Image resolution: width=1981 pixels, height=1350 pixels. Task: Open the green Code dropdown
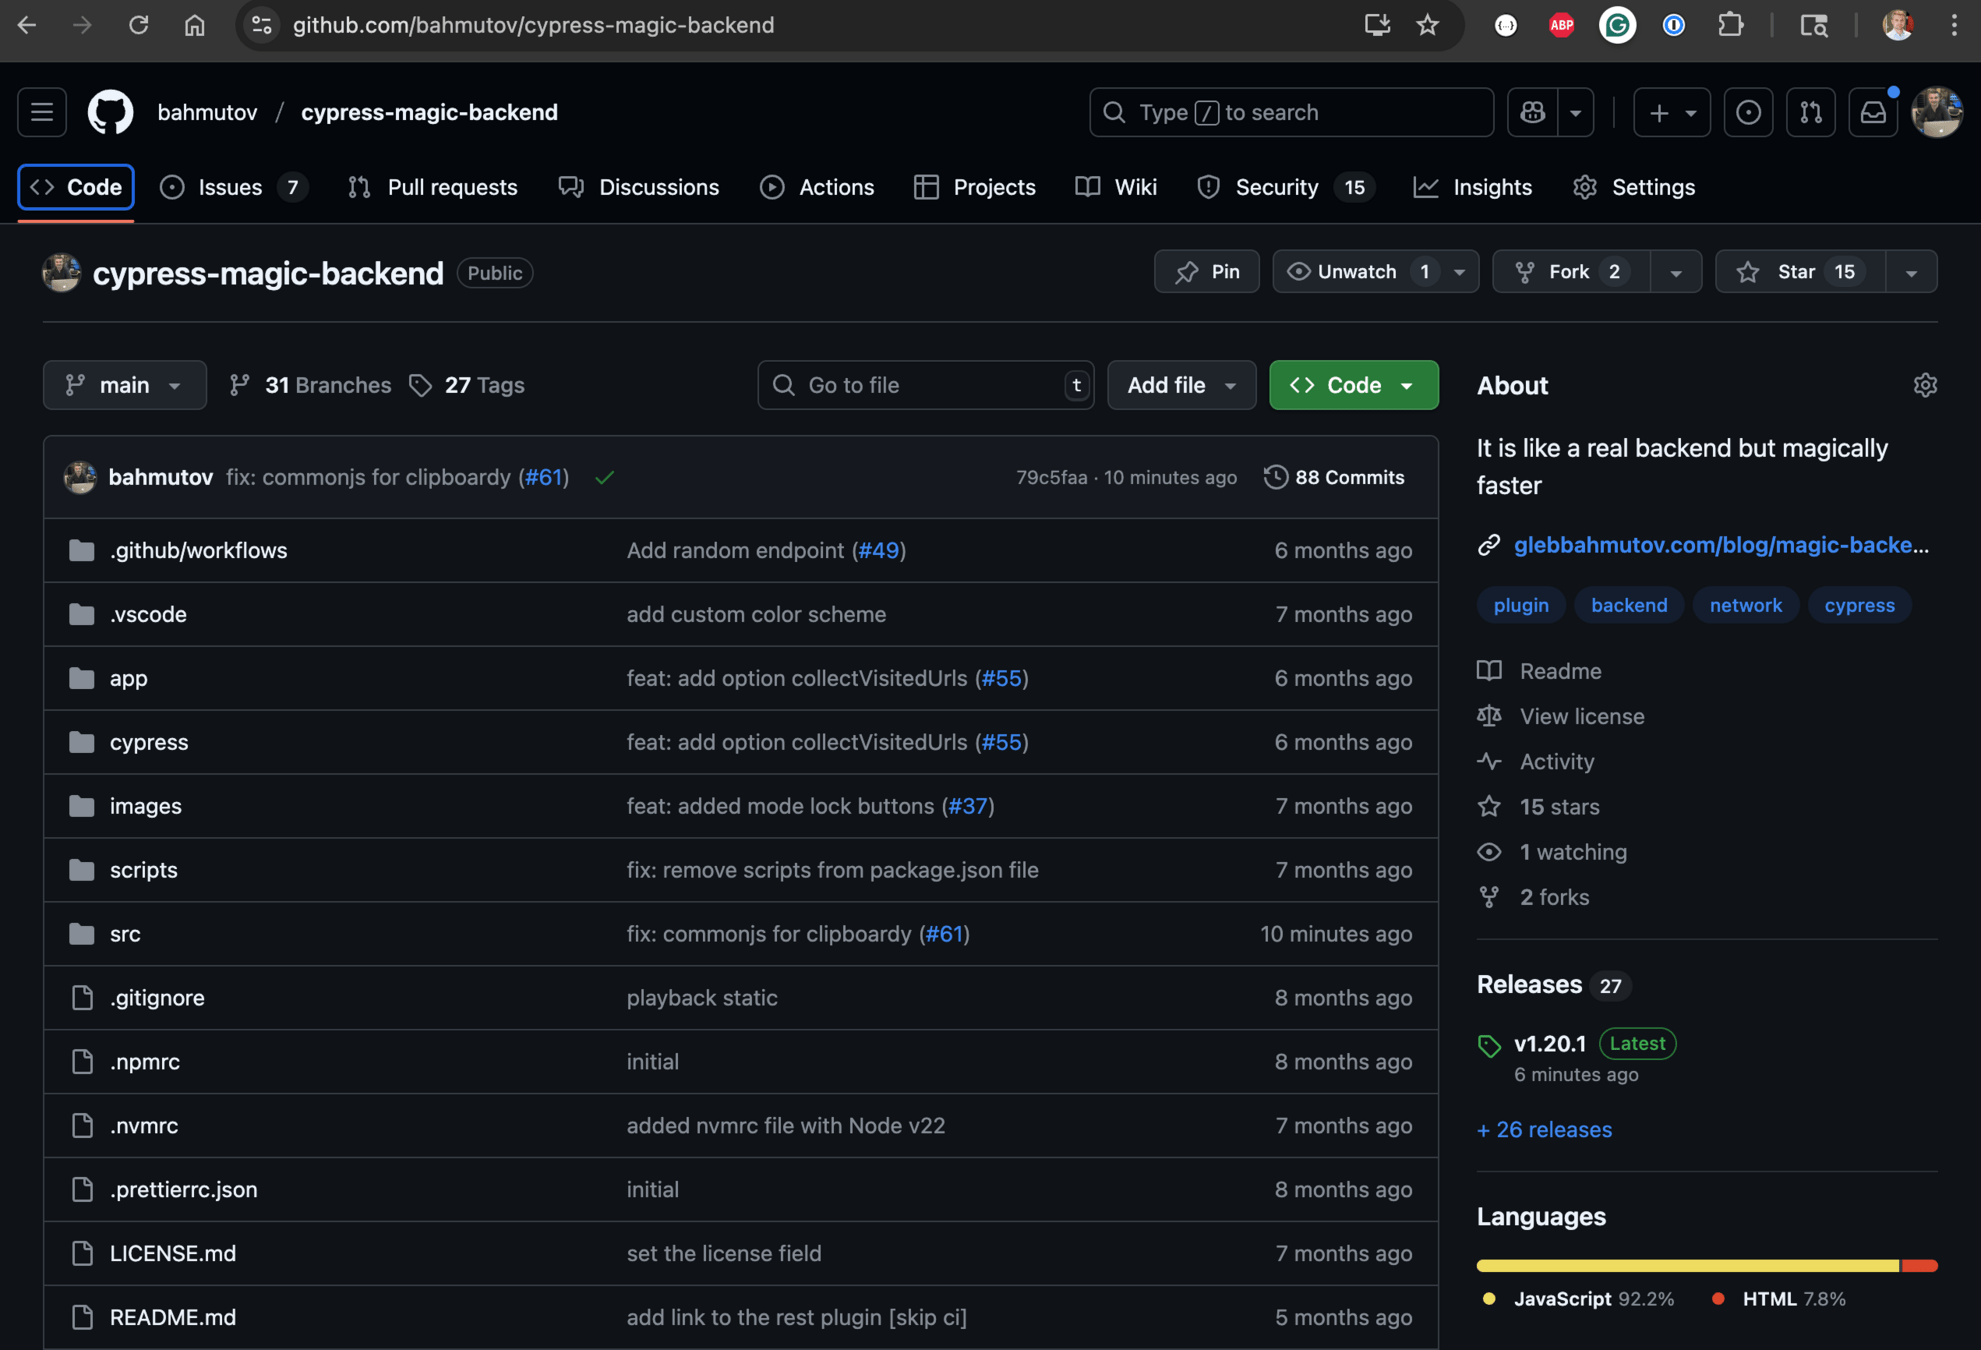(x=1353, y=385)
